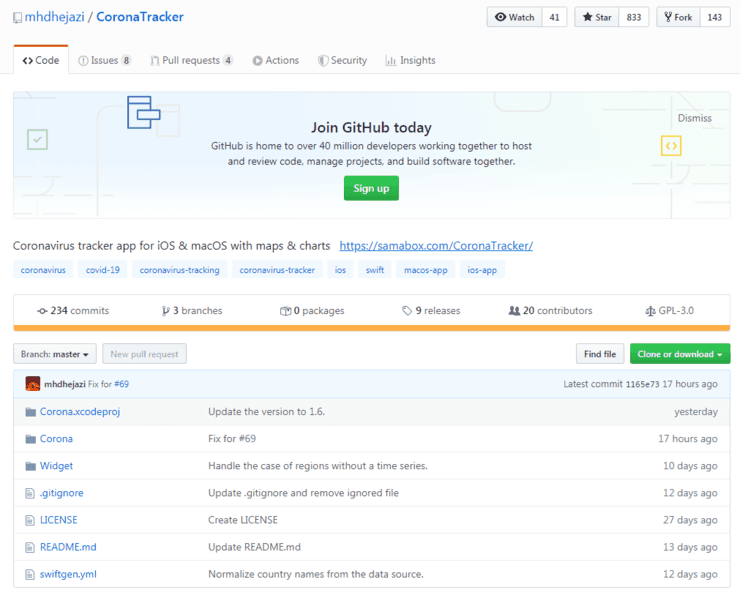Go to mhdhejazi owner profile link
The image size is (740, 590).
tap(54, 17)
